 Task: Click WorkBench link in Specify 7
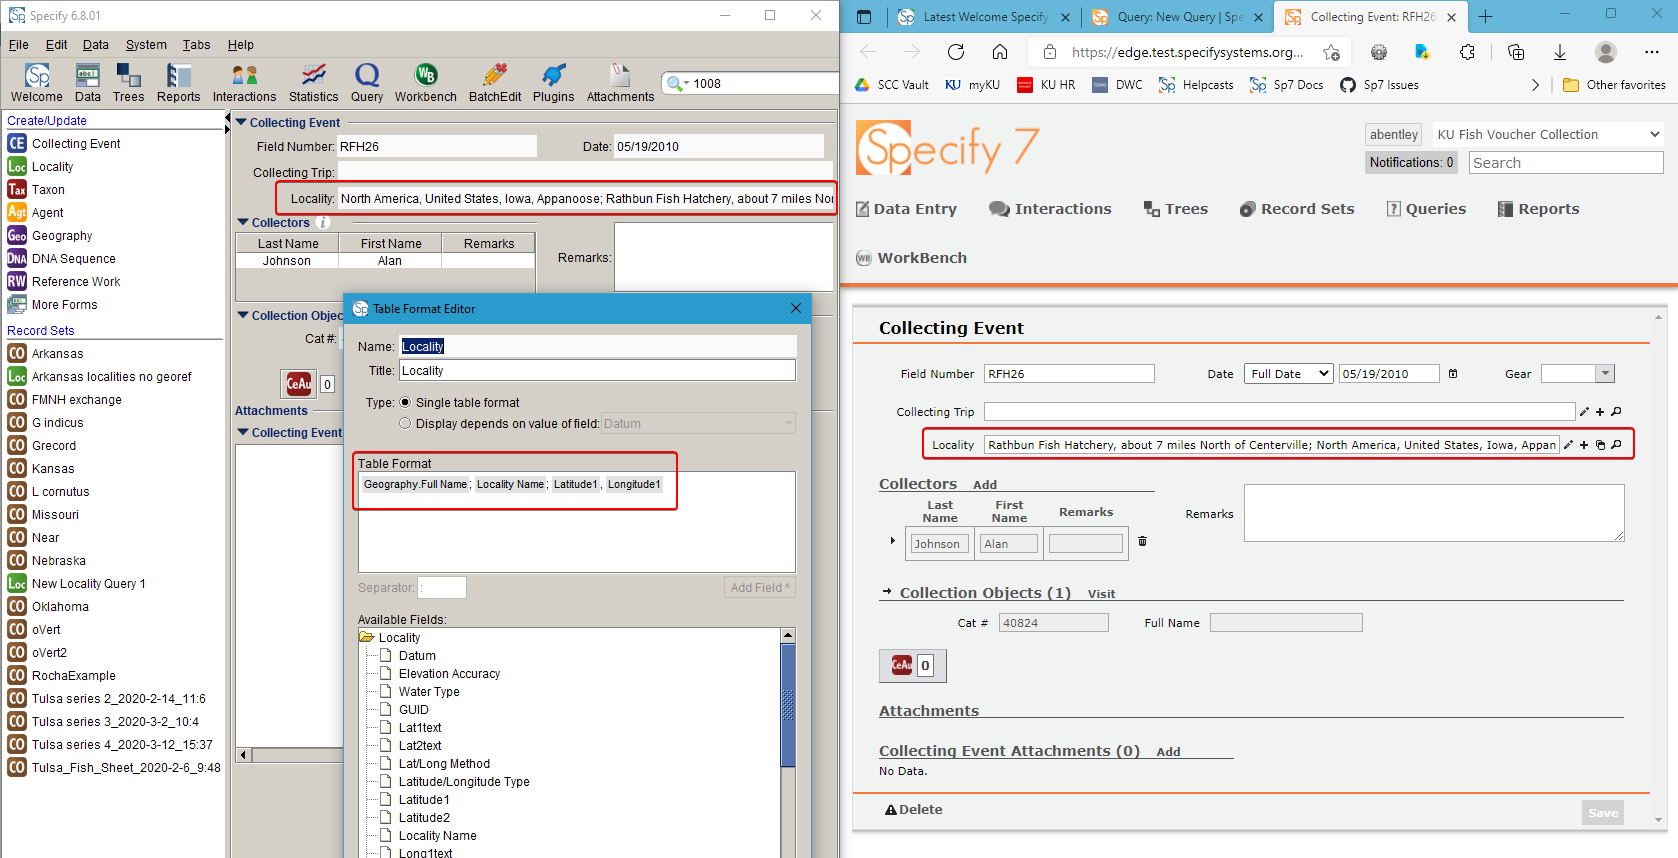pyautogui.click(x=911, y=258)
